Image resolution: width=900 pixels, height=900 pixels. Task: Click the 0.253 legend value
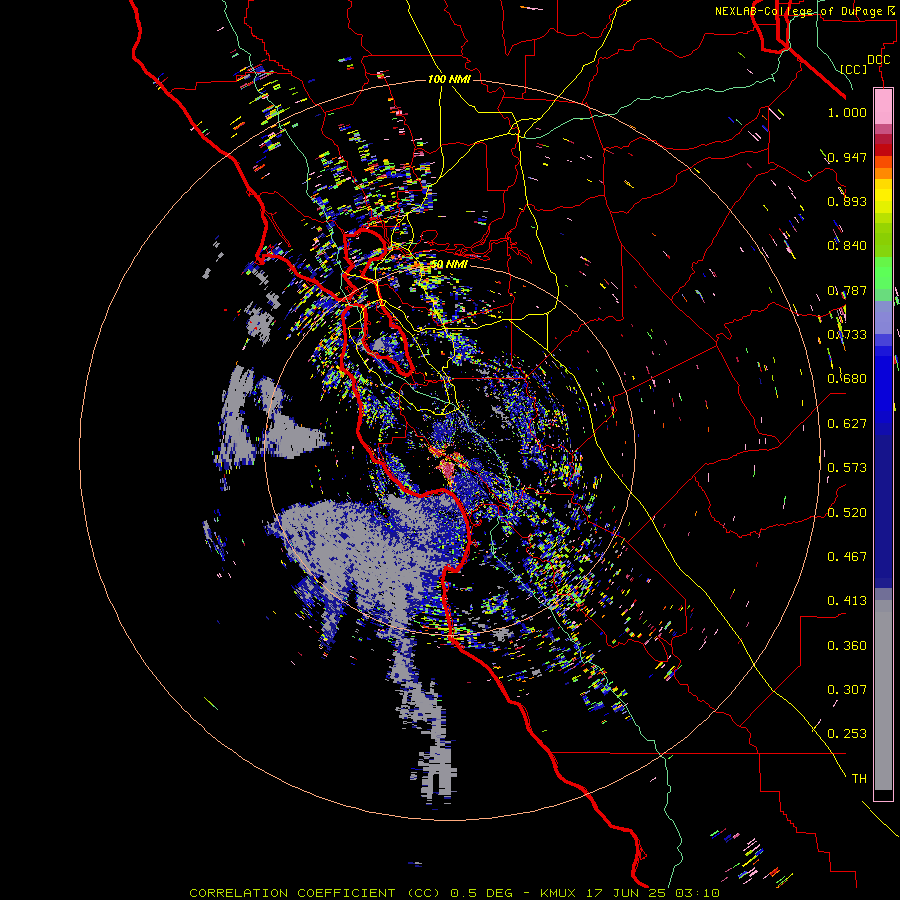point(847,734)
